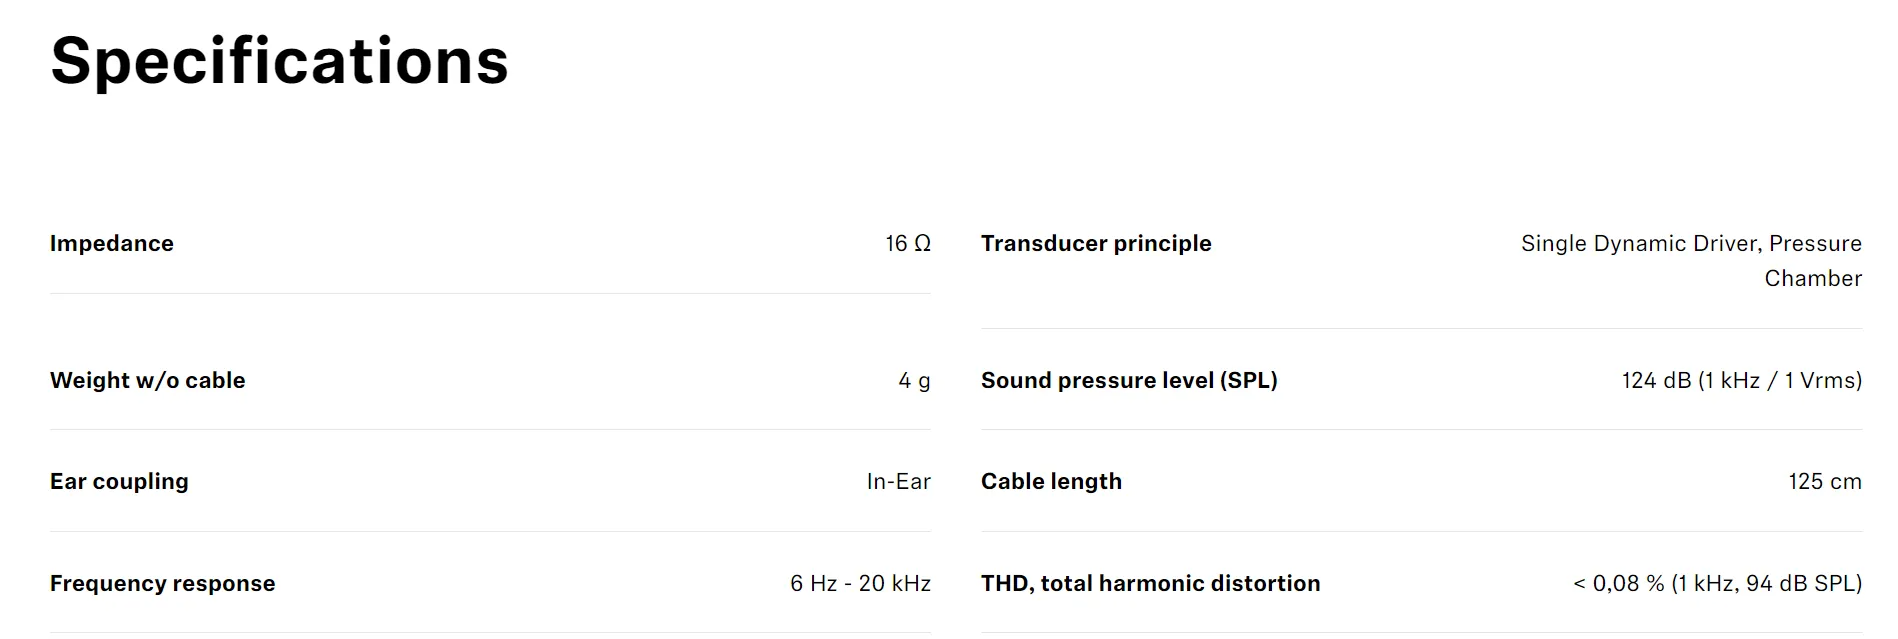Image resolution: width=1898 pixels, height=639 pixels.
Task: Click the divider line below Impedance row
Action: click(490, 293)
